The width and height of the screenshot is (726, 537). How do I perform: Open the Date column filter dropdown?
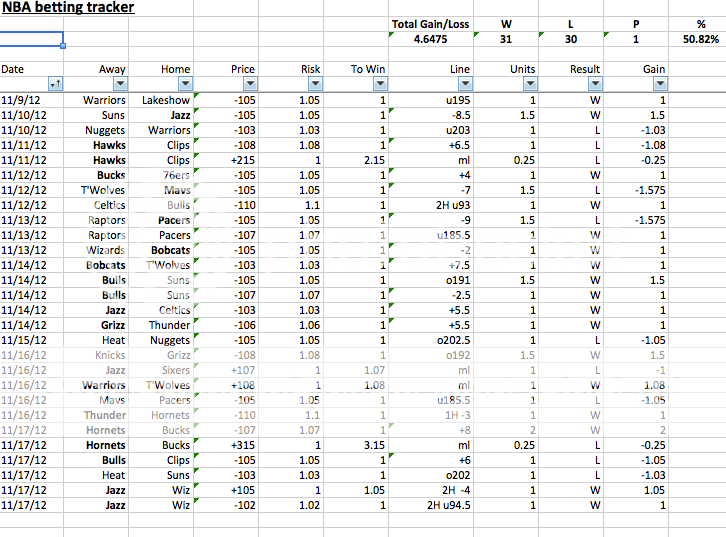pos(55,84)
